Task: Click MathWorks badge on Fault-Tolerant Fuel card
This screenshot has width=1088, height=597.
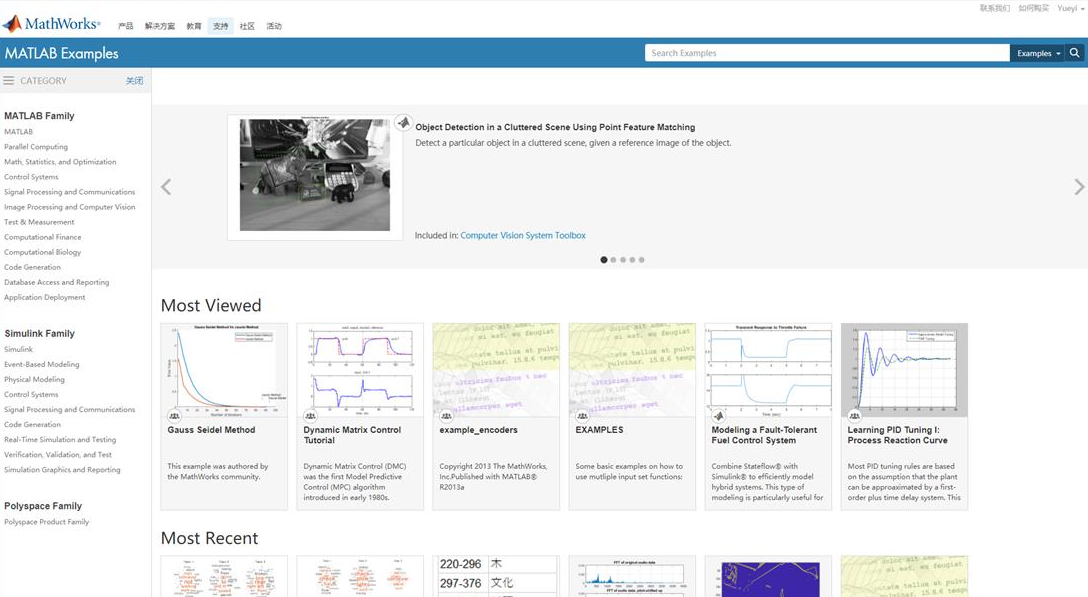Action: coord(718,416)
